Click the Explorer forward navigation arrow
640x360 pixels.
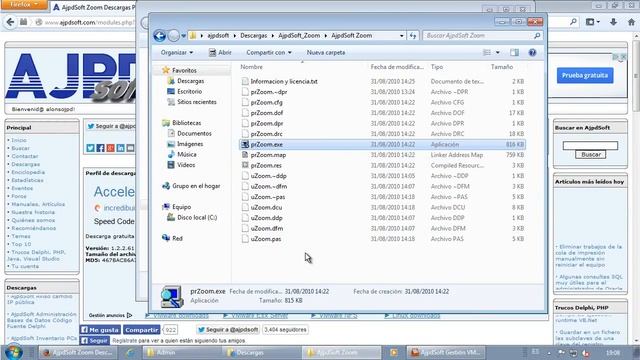click(x=173, y=36)
